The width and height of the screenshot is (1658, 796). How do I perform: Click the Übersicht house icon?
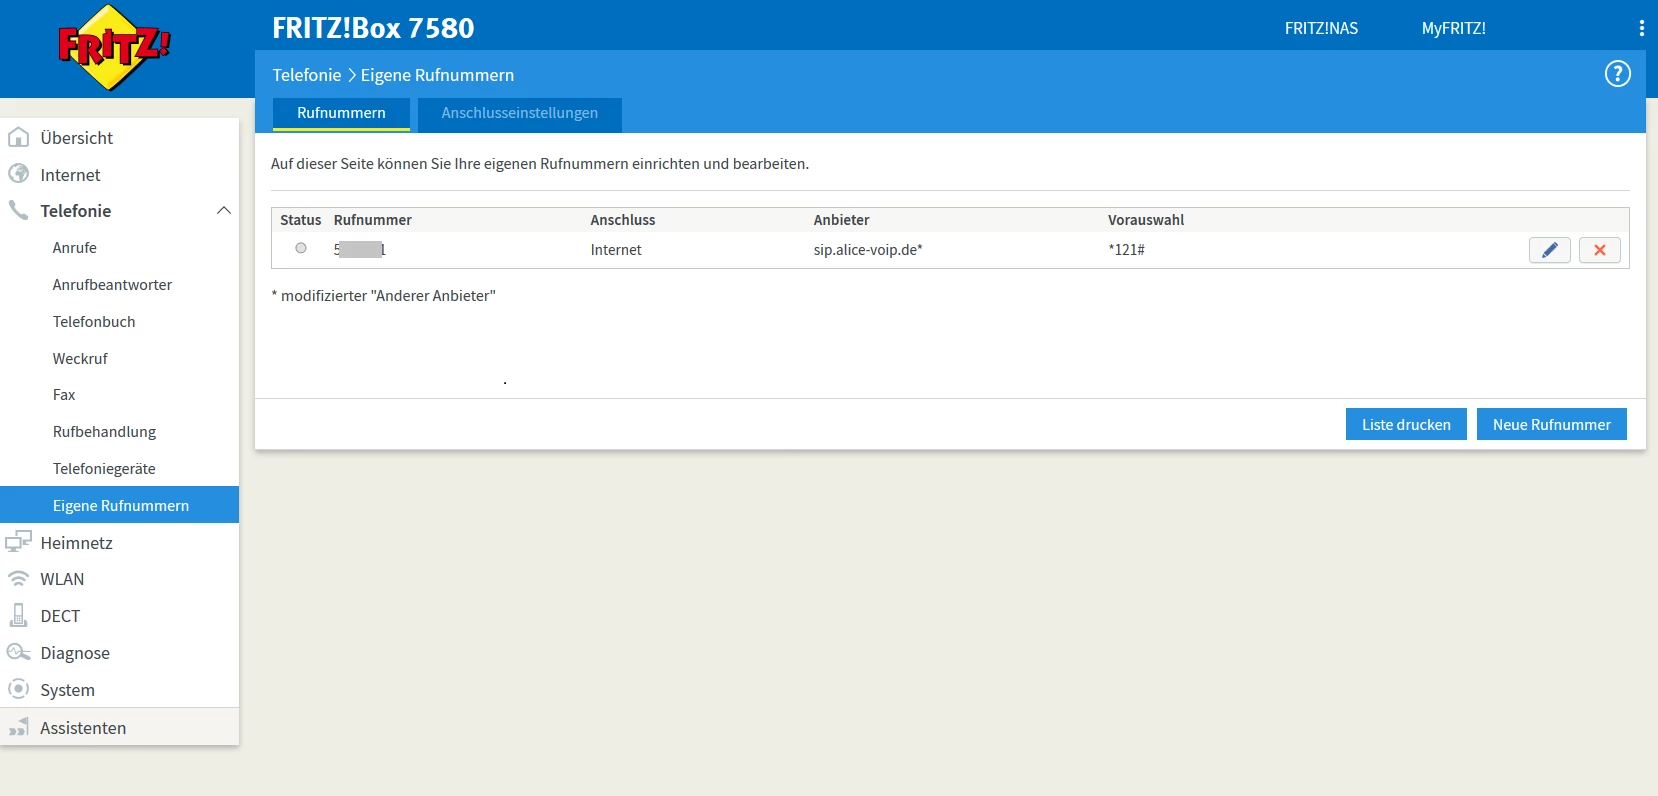(x=18, y=137)
